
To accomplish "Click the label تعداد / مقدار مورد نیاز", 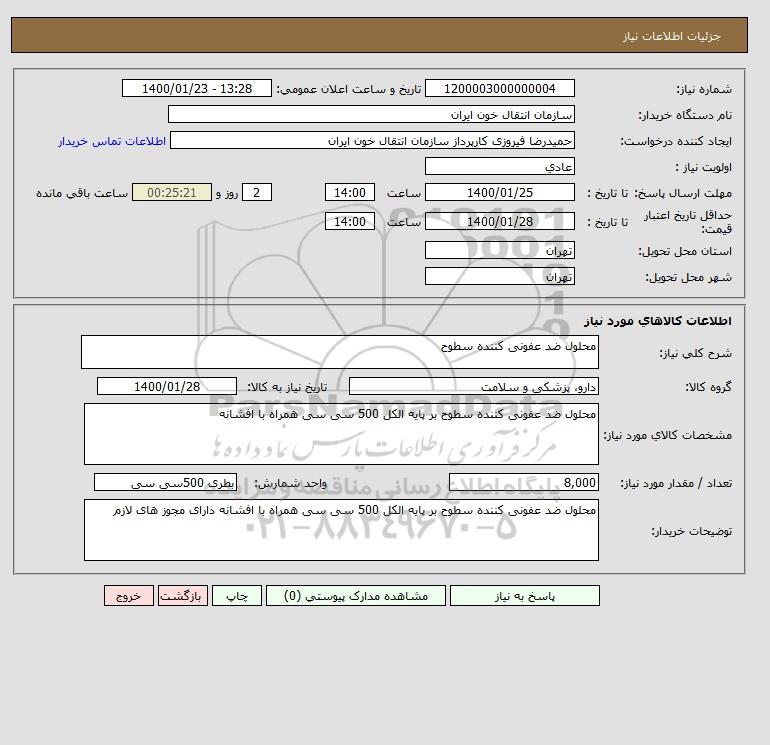I will point(676,484).
